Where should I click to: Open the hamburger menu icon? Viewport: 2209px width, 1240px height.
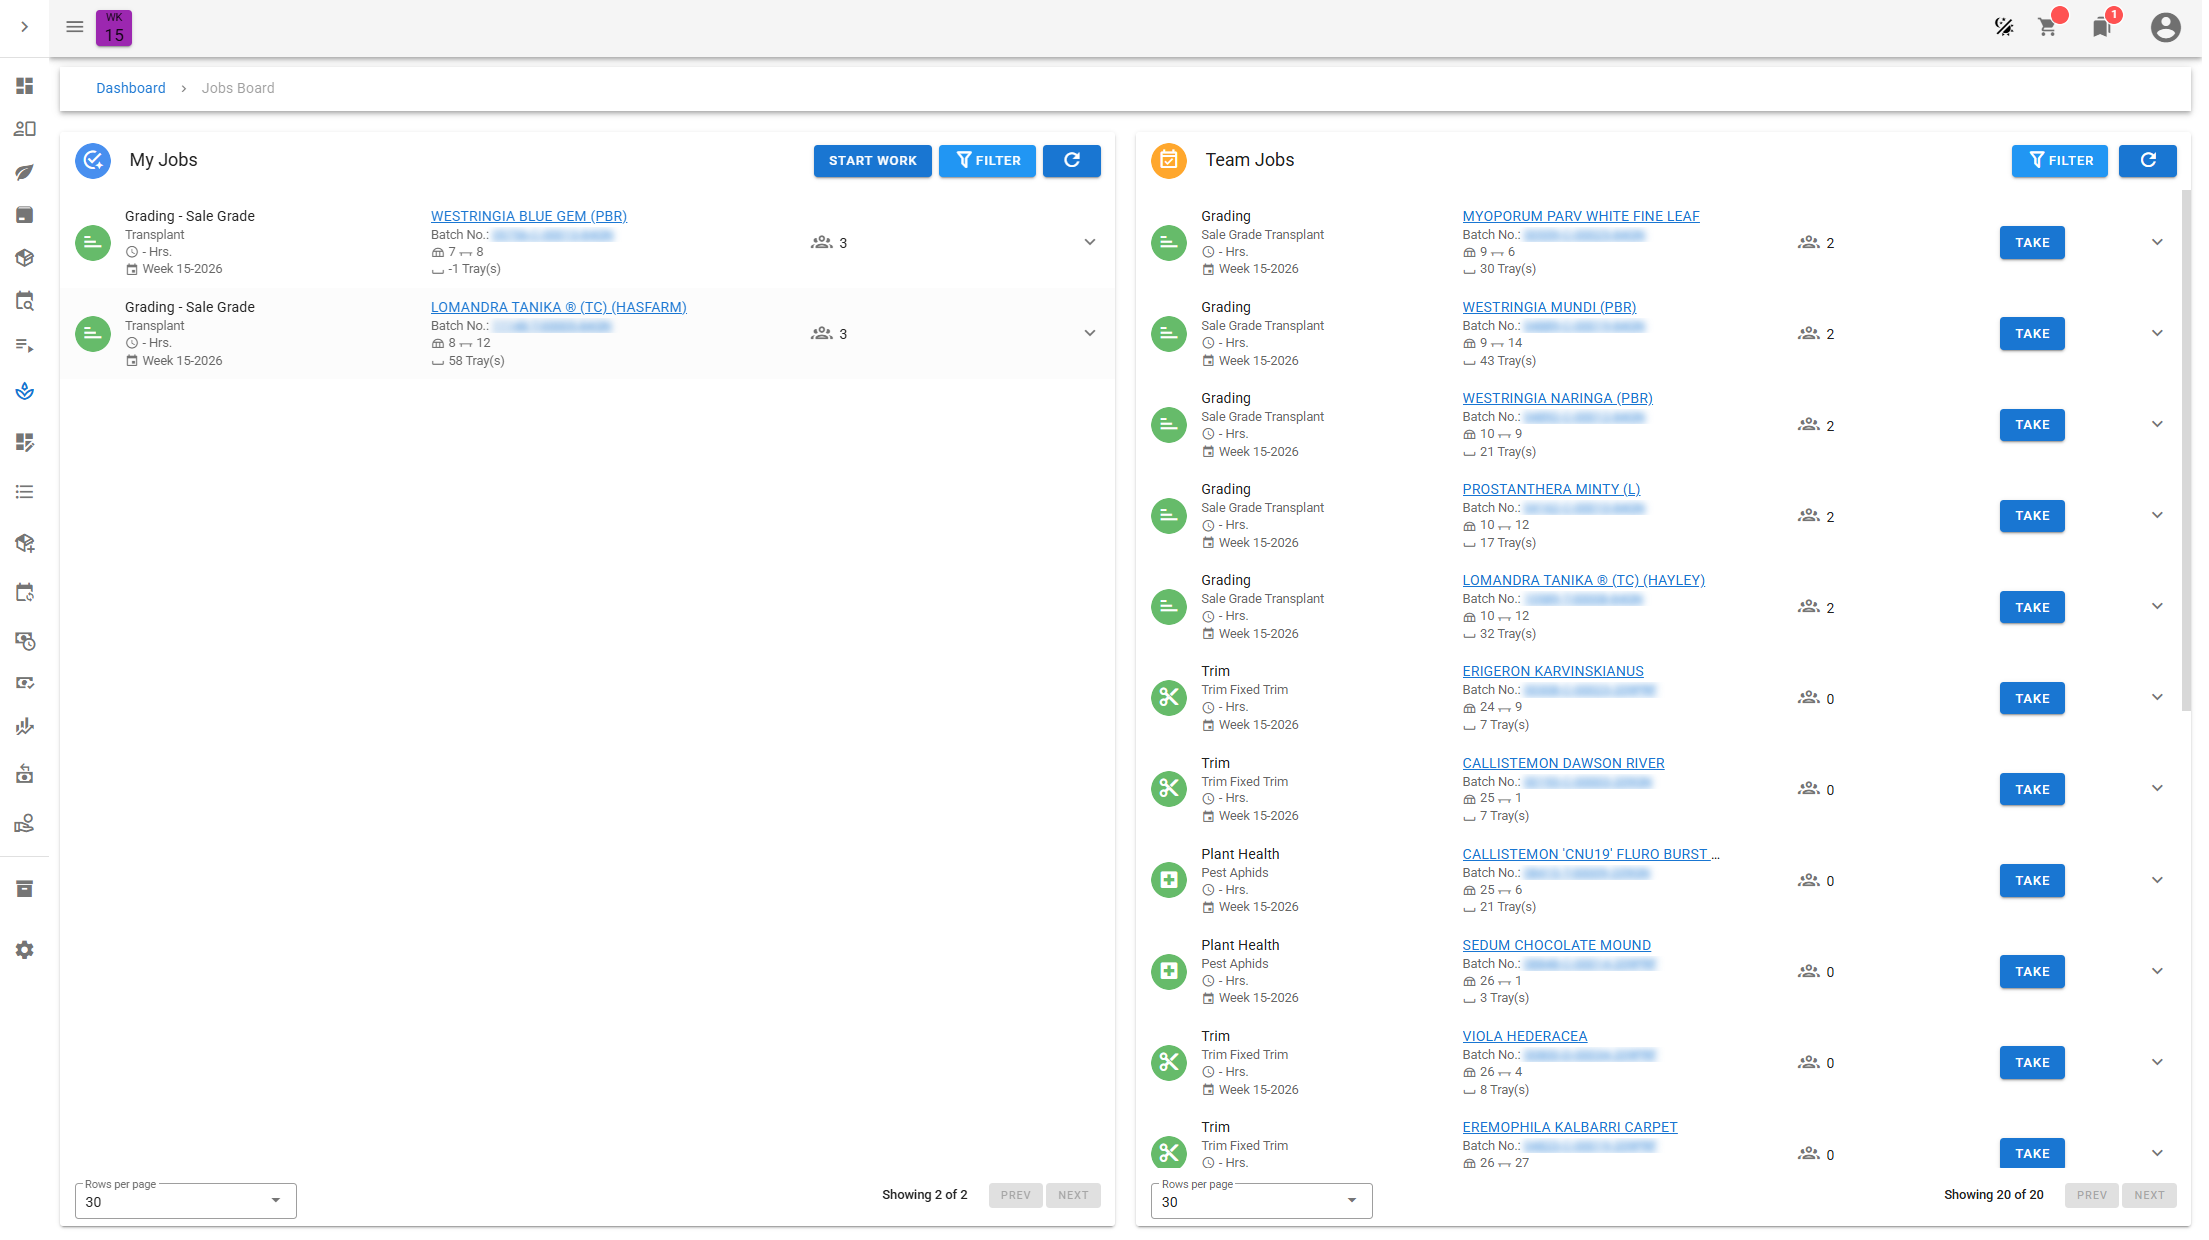pyautogui.click(x=74, y=27)
